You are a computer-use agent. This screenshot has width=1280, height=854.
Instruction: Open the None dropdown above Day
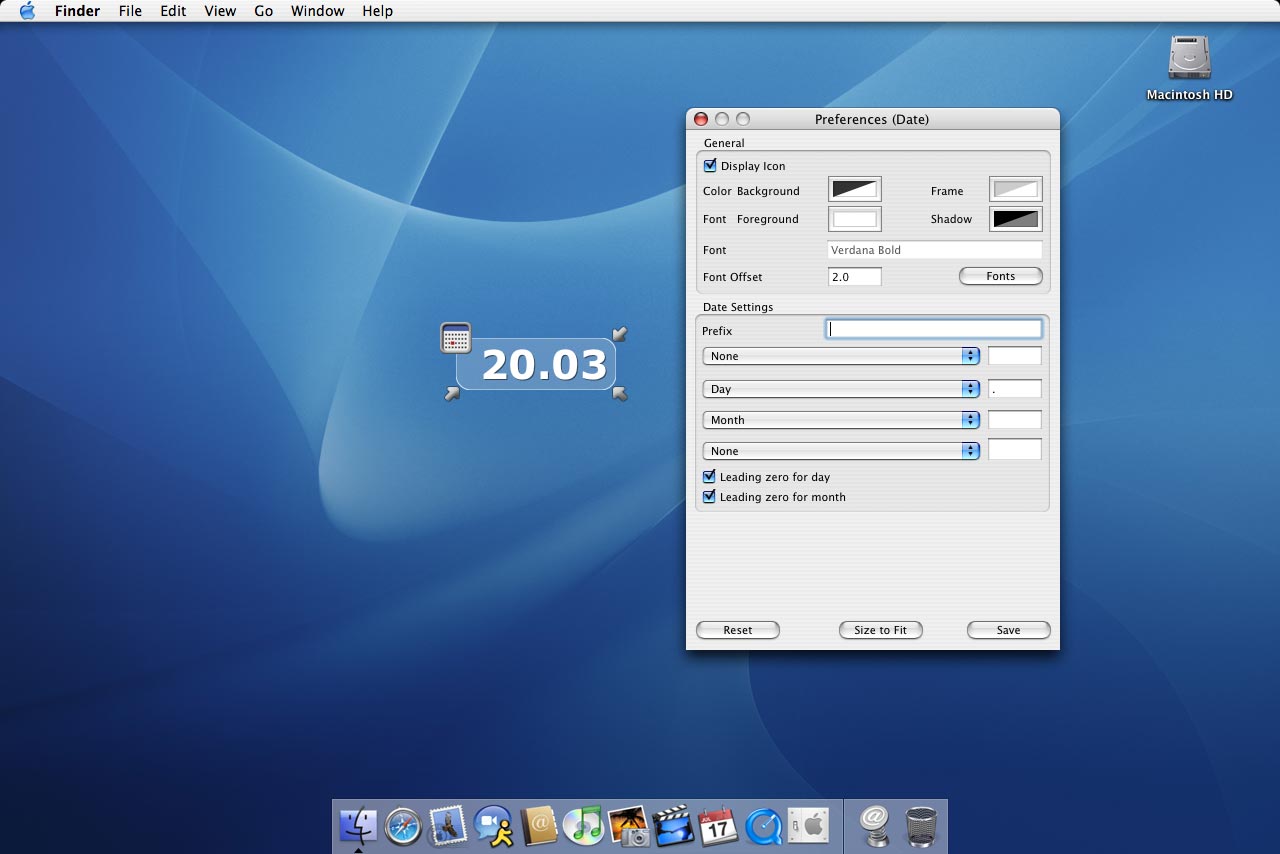[840, 356]
